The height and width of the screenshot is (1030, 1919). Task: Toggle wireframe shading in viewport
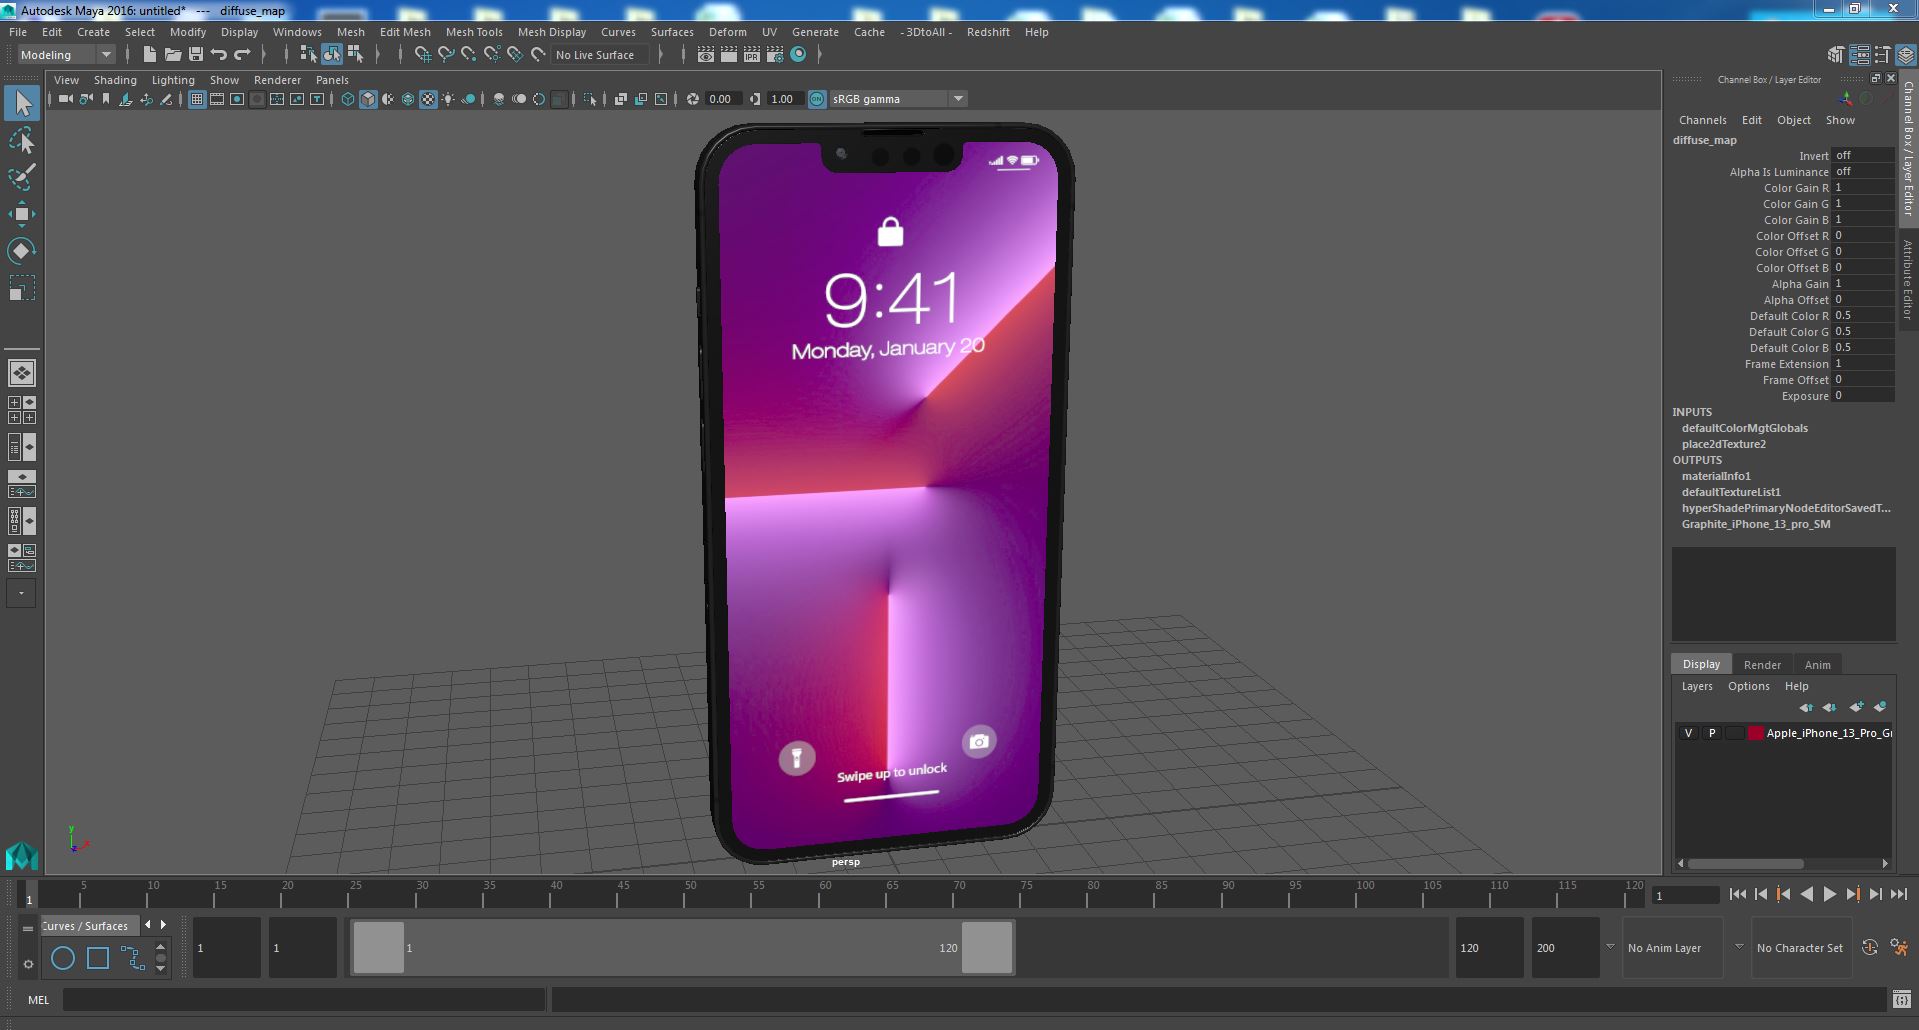coord(347,99)
